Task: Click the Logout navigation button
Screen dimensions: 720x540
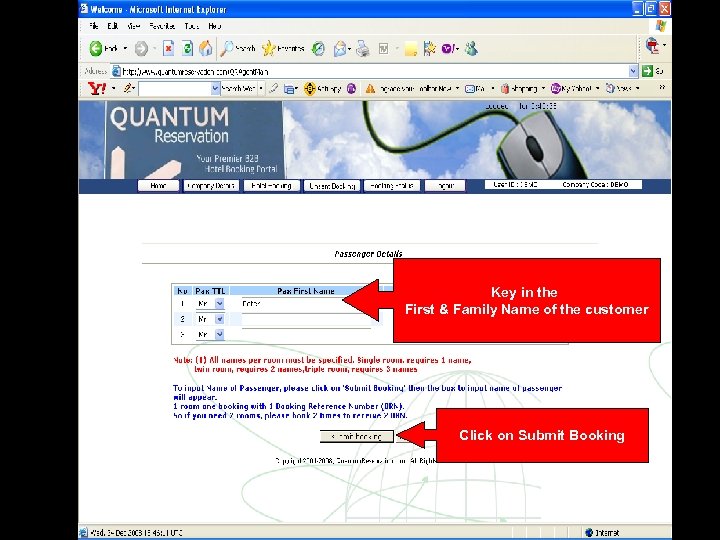Action: [444, 186]
